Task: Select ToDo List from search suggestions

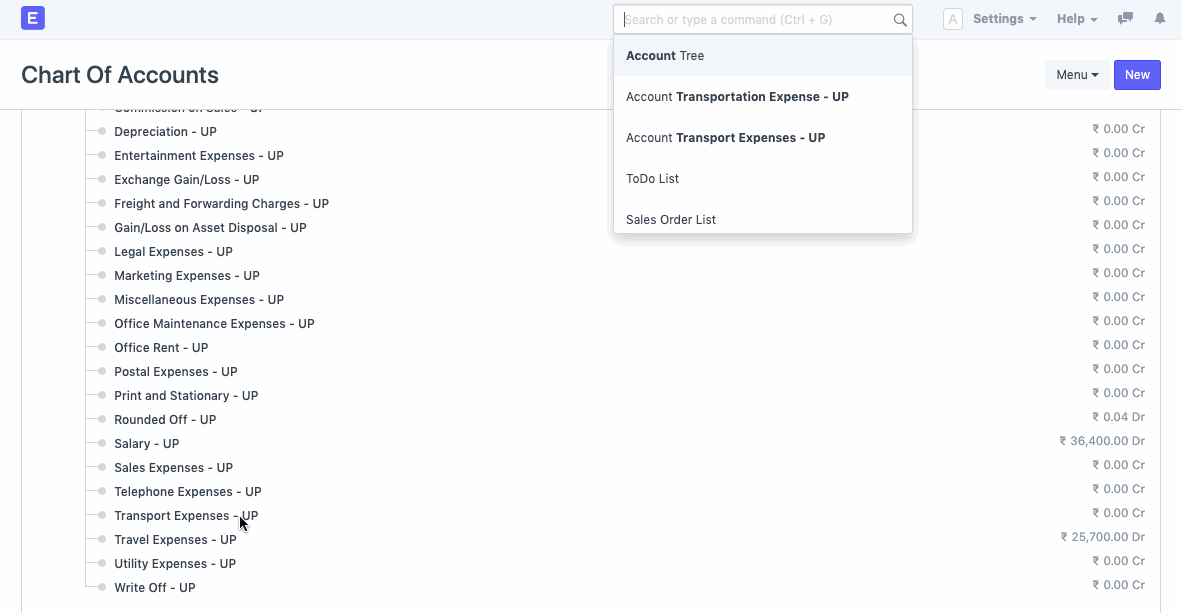Action: point(652,178)
